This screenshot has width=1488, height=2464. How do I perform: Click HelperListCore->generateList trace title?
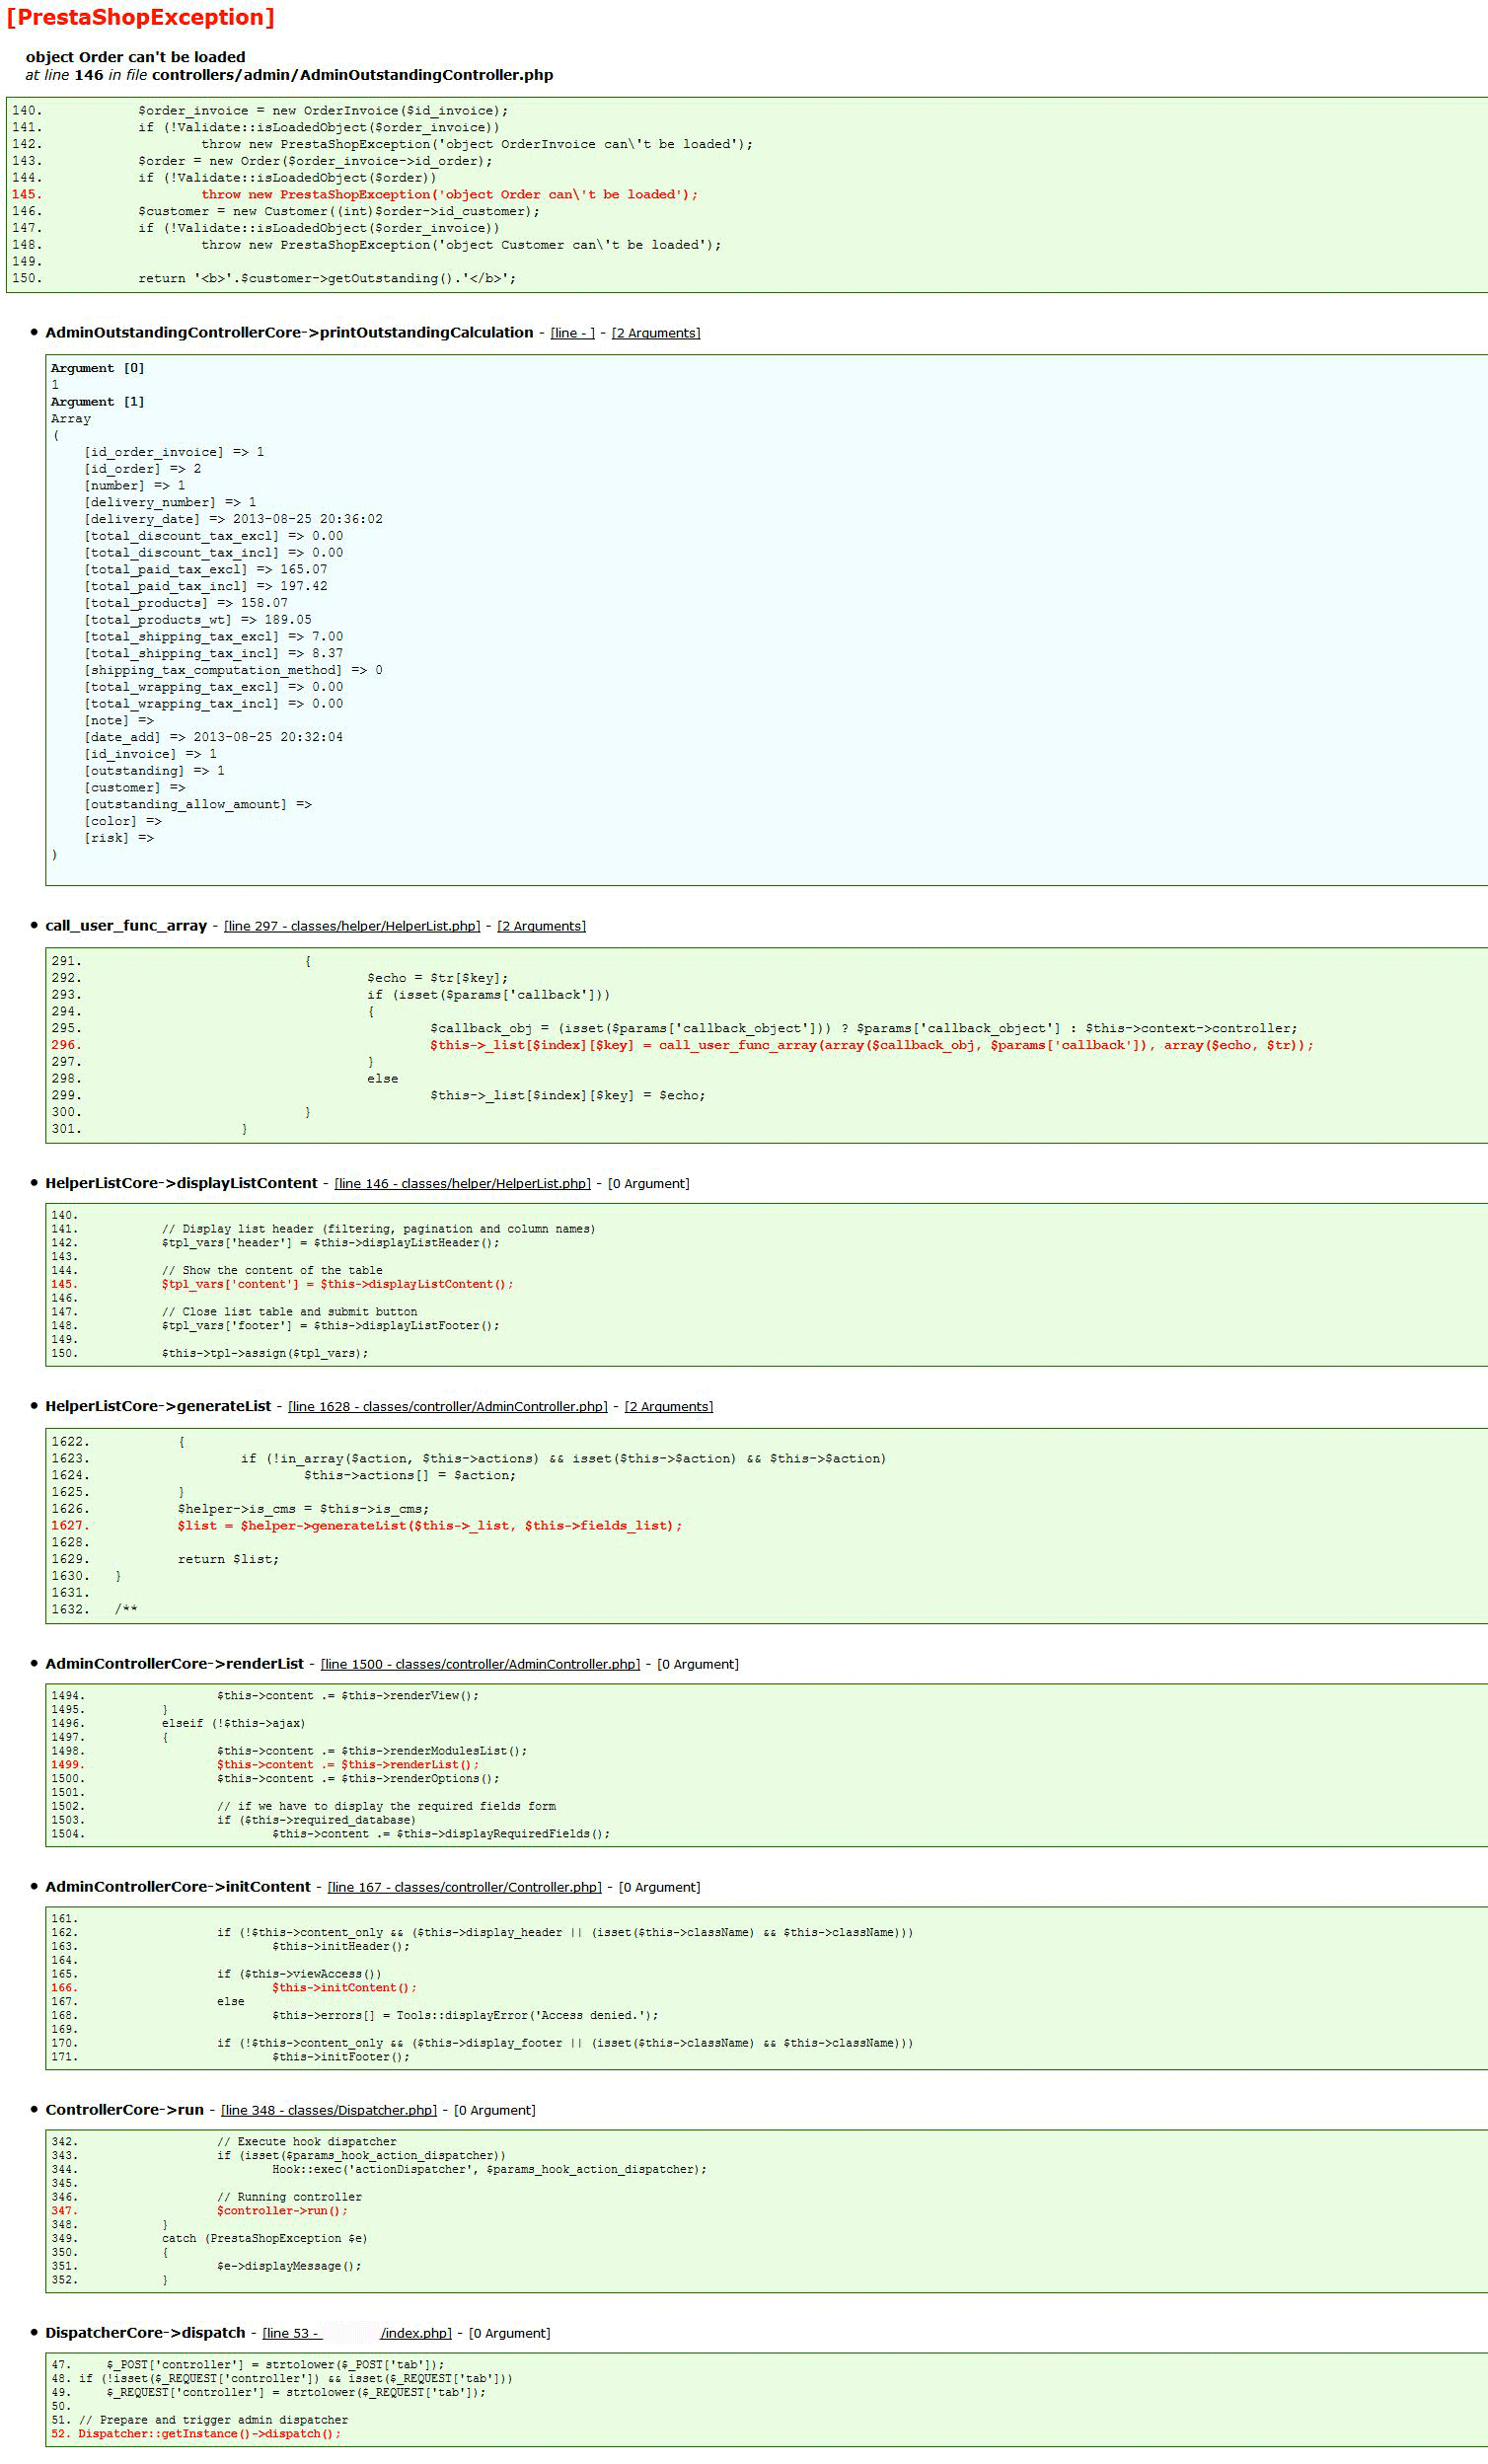pyautogui.click(x=158, y=1405)
